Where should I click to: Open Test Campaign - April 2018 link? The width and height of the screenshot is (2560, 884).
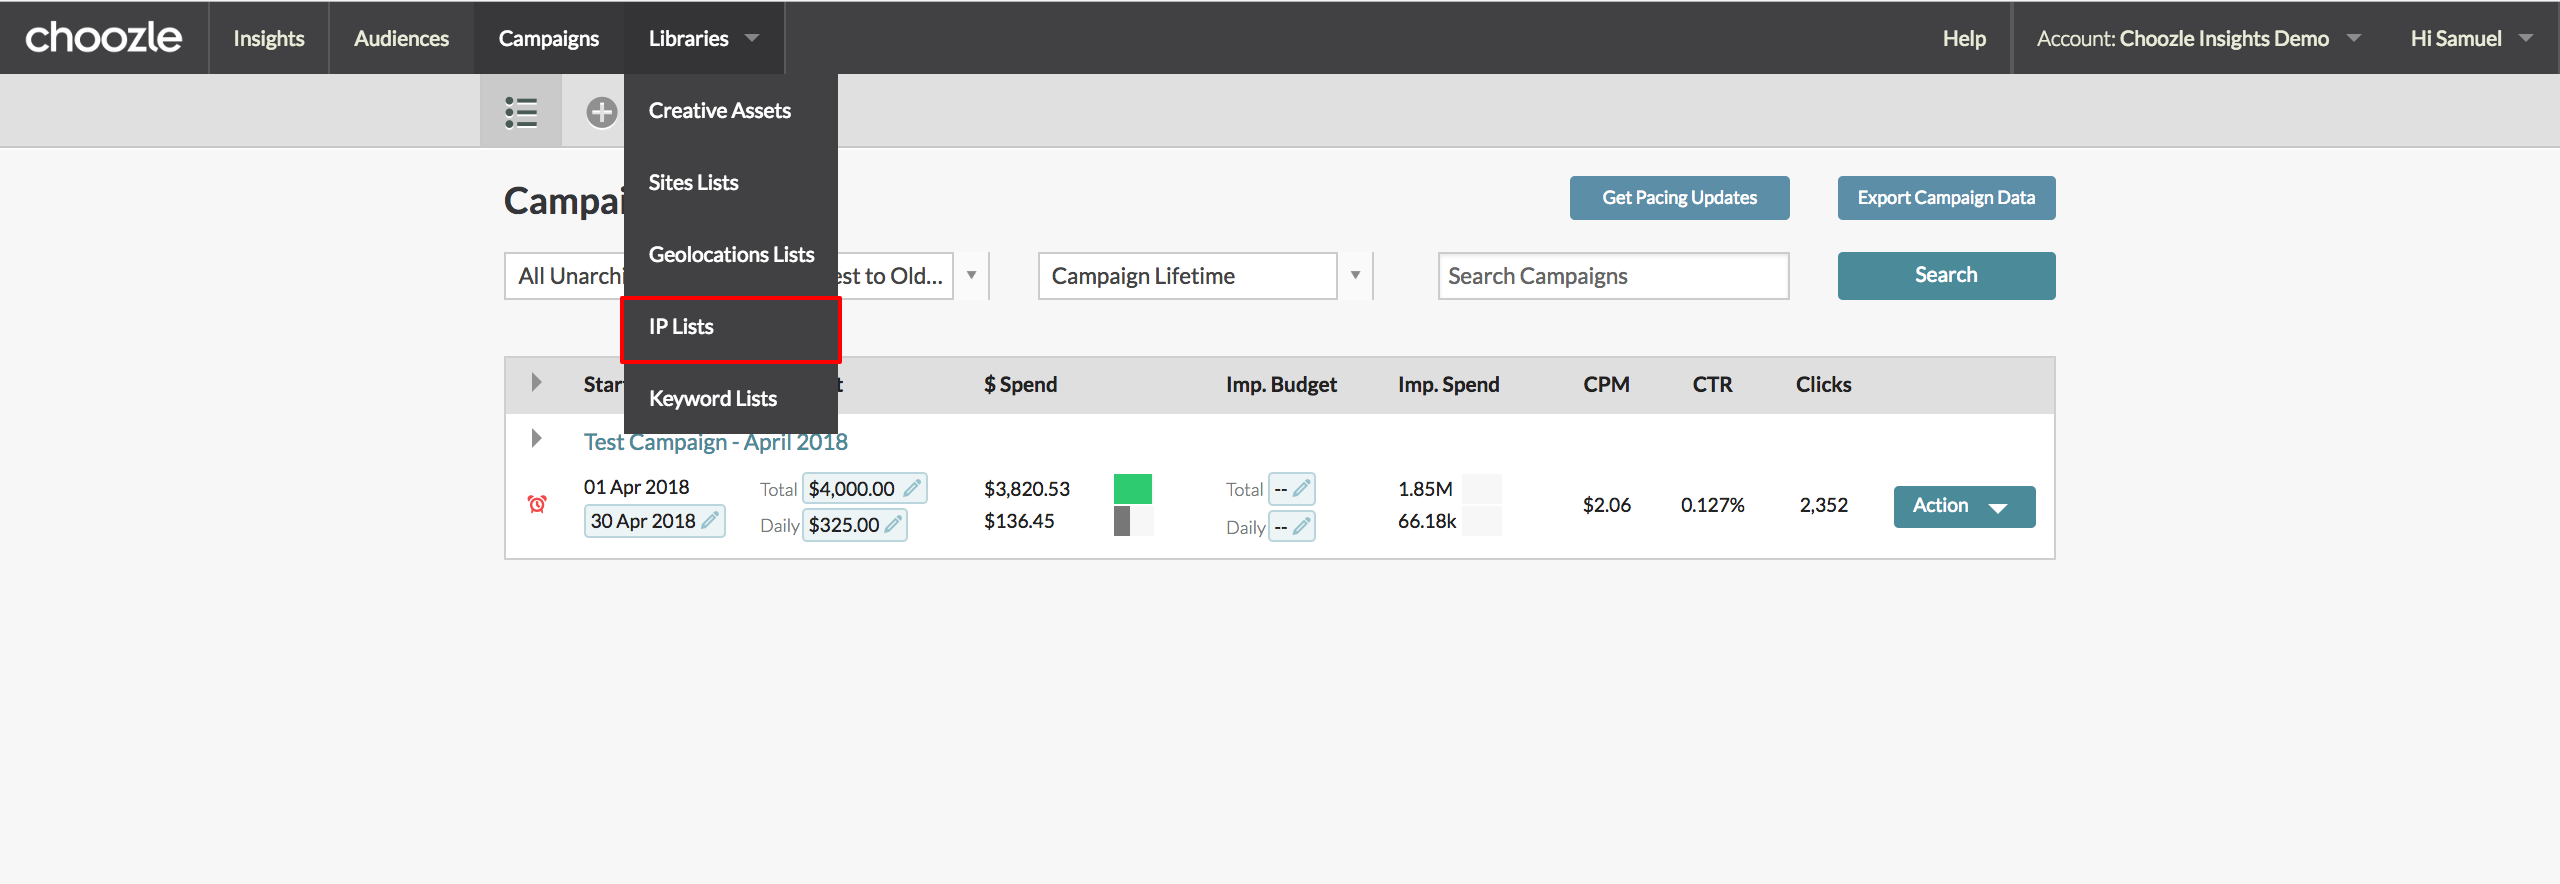pos(716,442)
